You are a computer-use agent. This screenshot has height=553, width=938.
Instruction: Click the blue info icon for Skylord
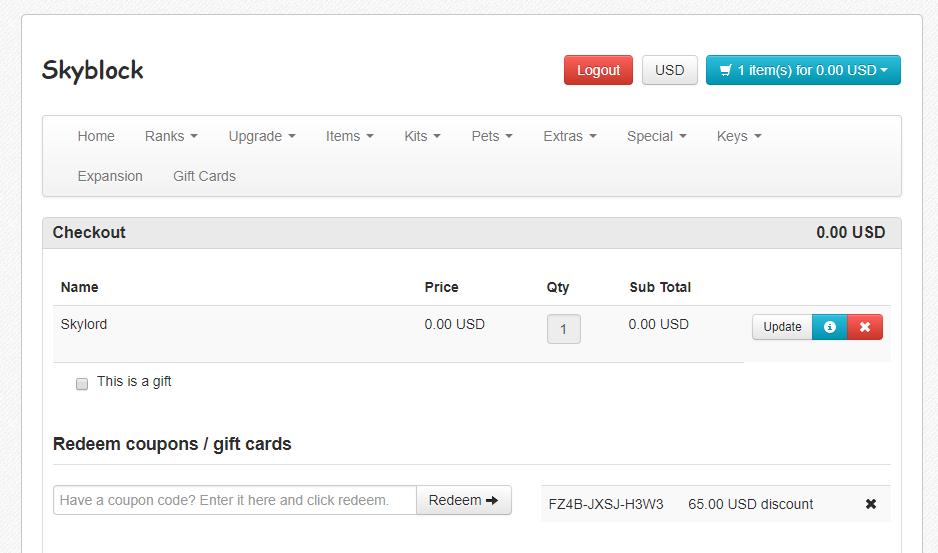(x=829, y=327)
